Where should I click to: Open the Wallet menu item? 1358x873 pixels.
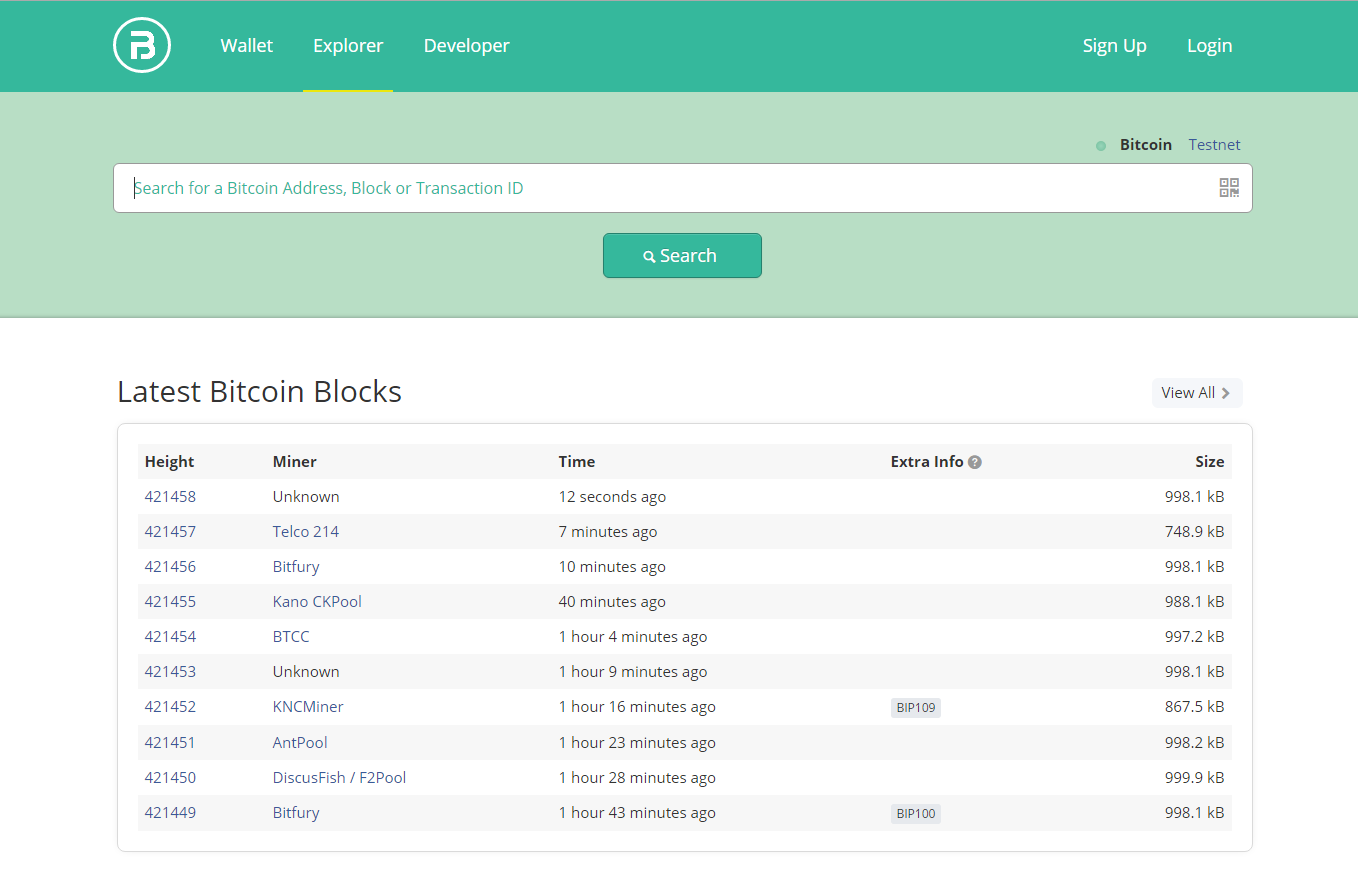click(247, 46)
